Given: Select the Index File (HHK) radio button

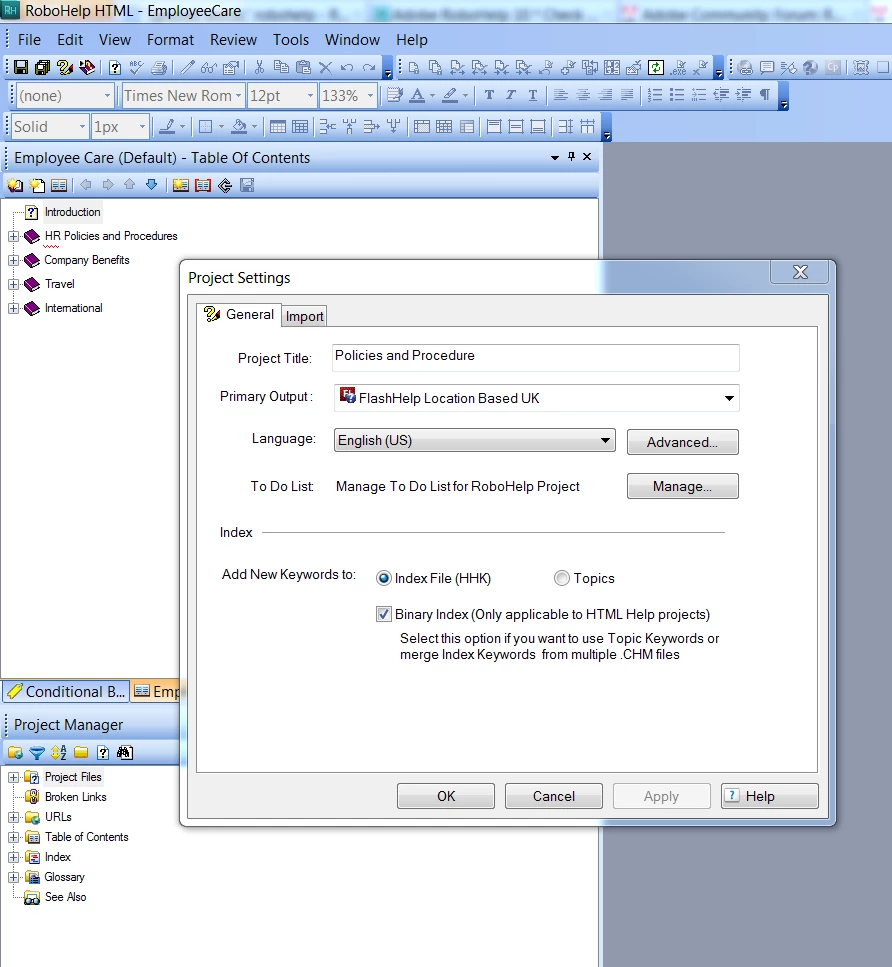Looking at the screenshot, I should click(x=384, y=578).
